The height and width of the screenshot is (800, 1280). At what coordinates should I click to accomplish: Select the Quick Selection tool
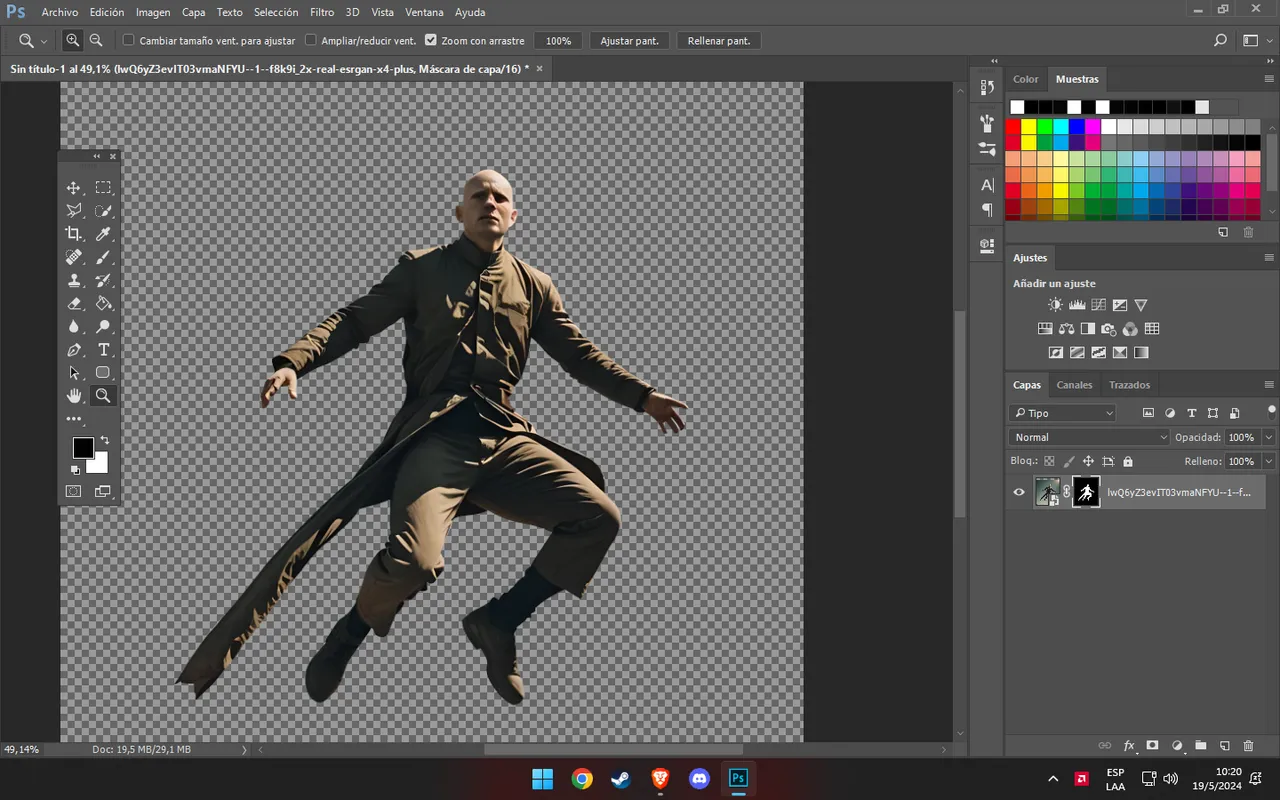coord(103,211)
